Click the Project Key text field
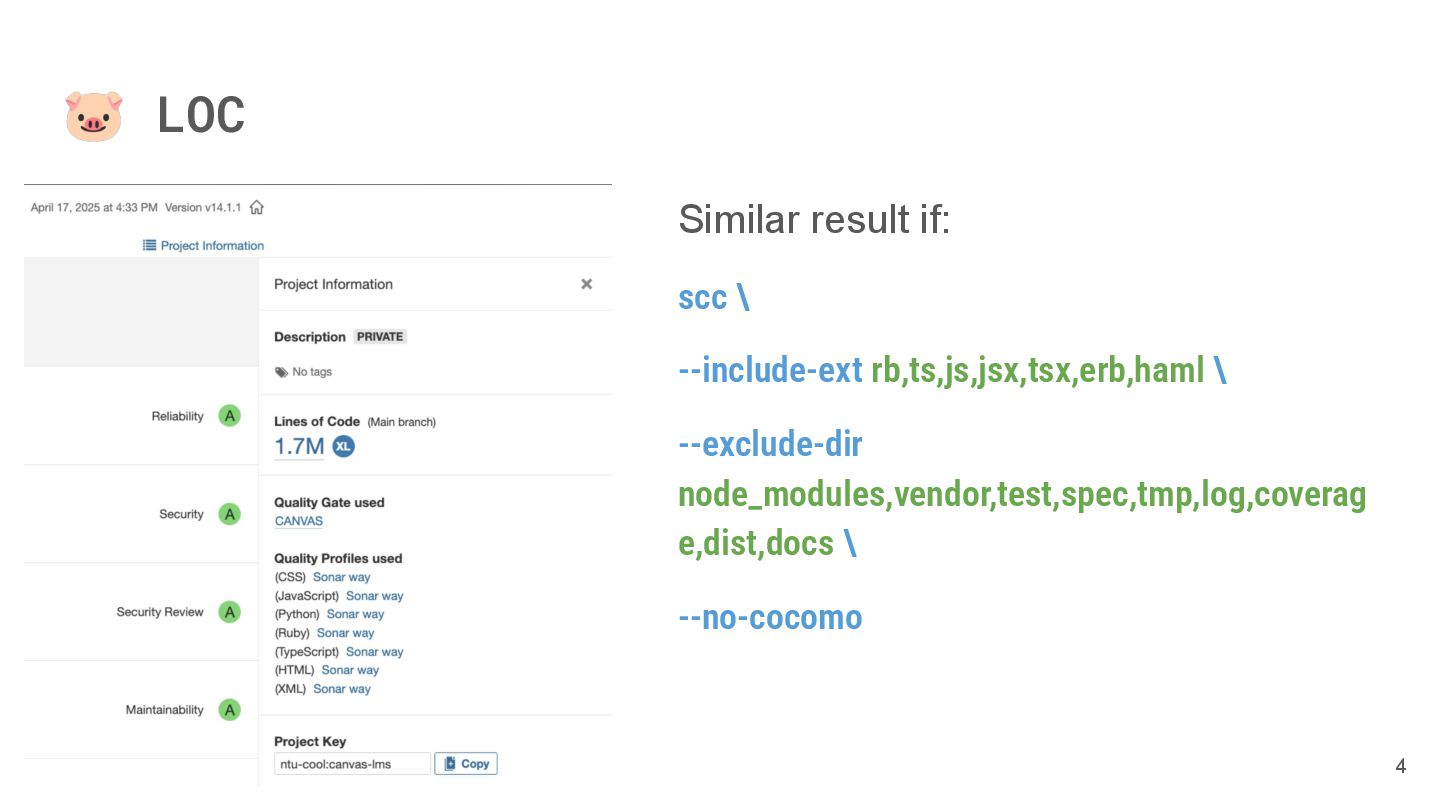 point(352,764)
